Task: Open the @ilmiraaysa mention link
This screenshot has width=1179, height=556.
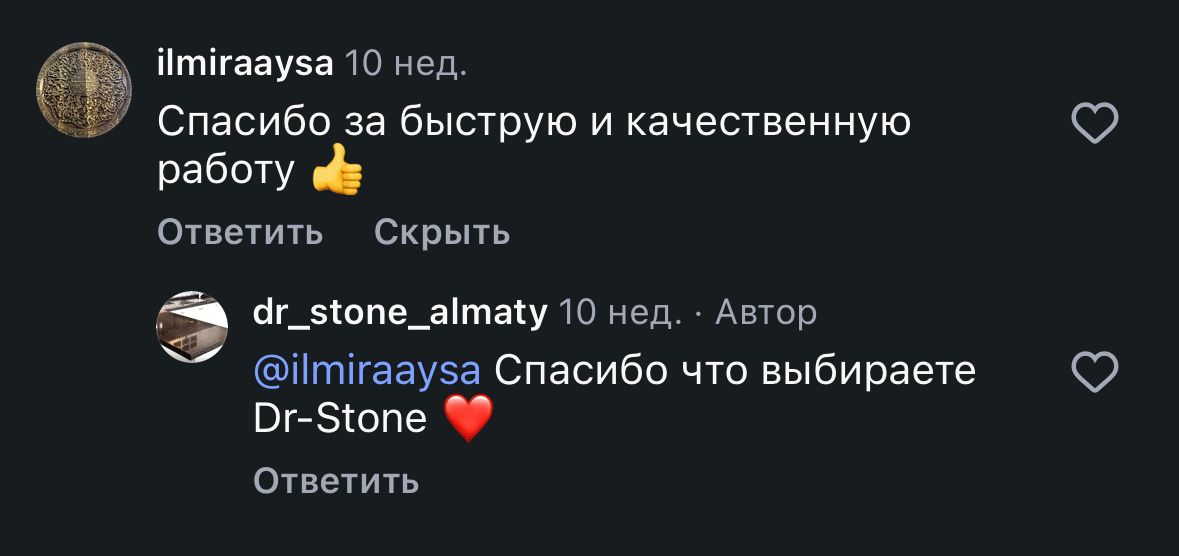Action: tap(367, 371)
